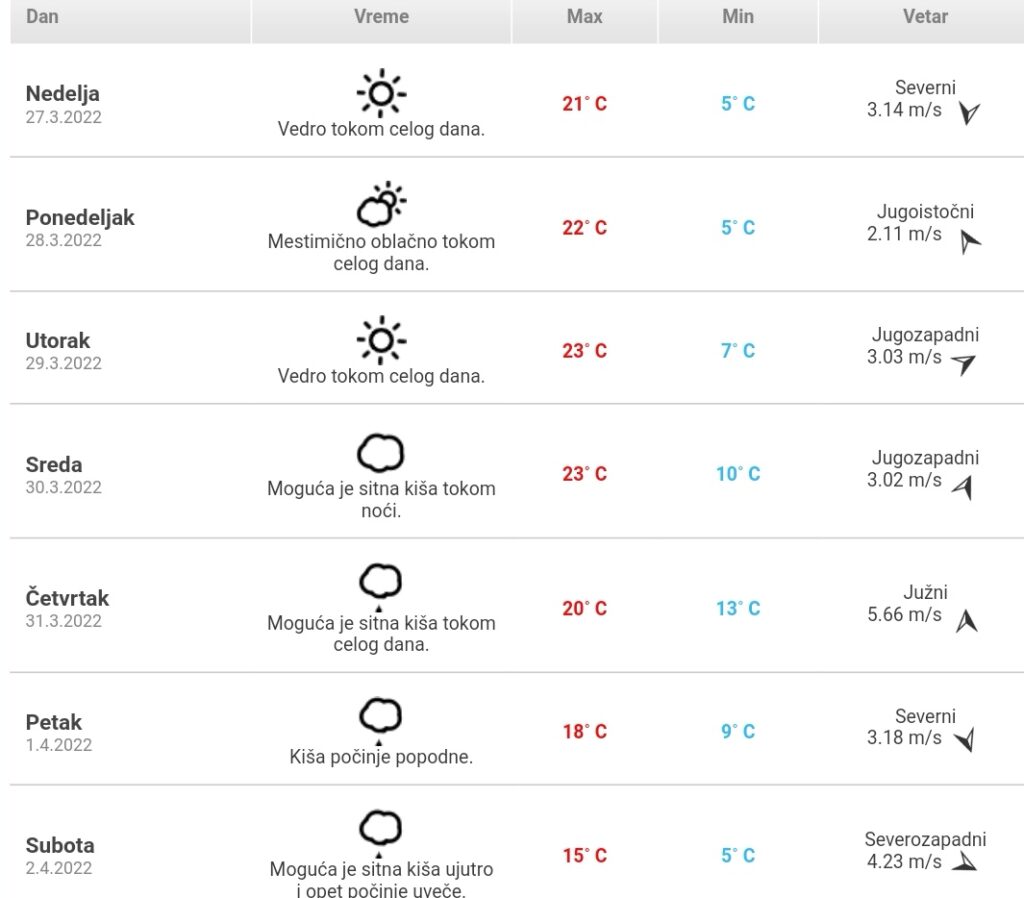1024x898 pixels.
Task: Click the wind arrow for Severni 3.14 m/s
Action: click(969, 113)
